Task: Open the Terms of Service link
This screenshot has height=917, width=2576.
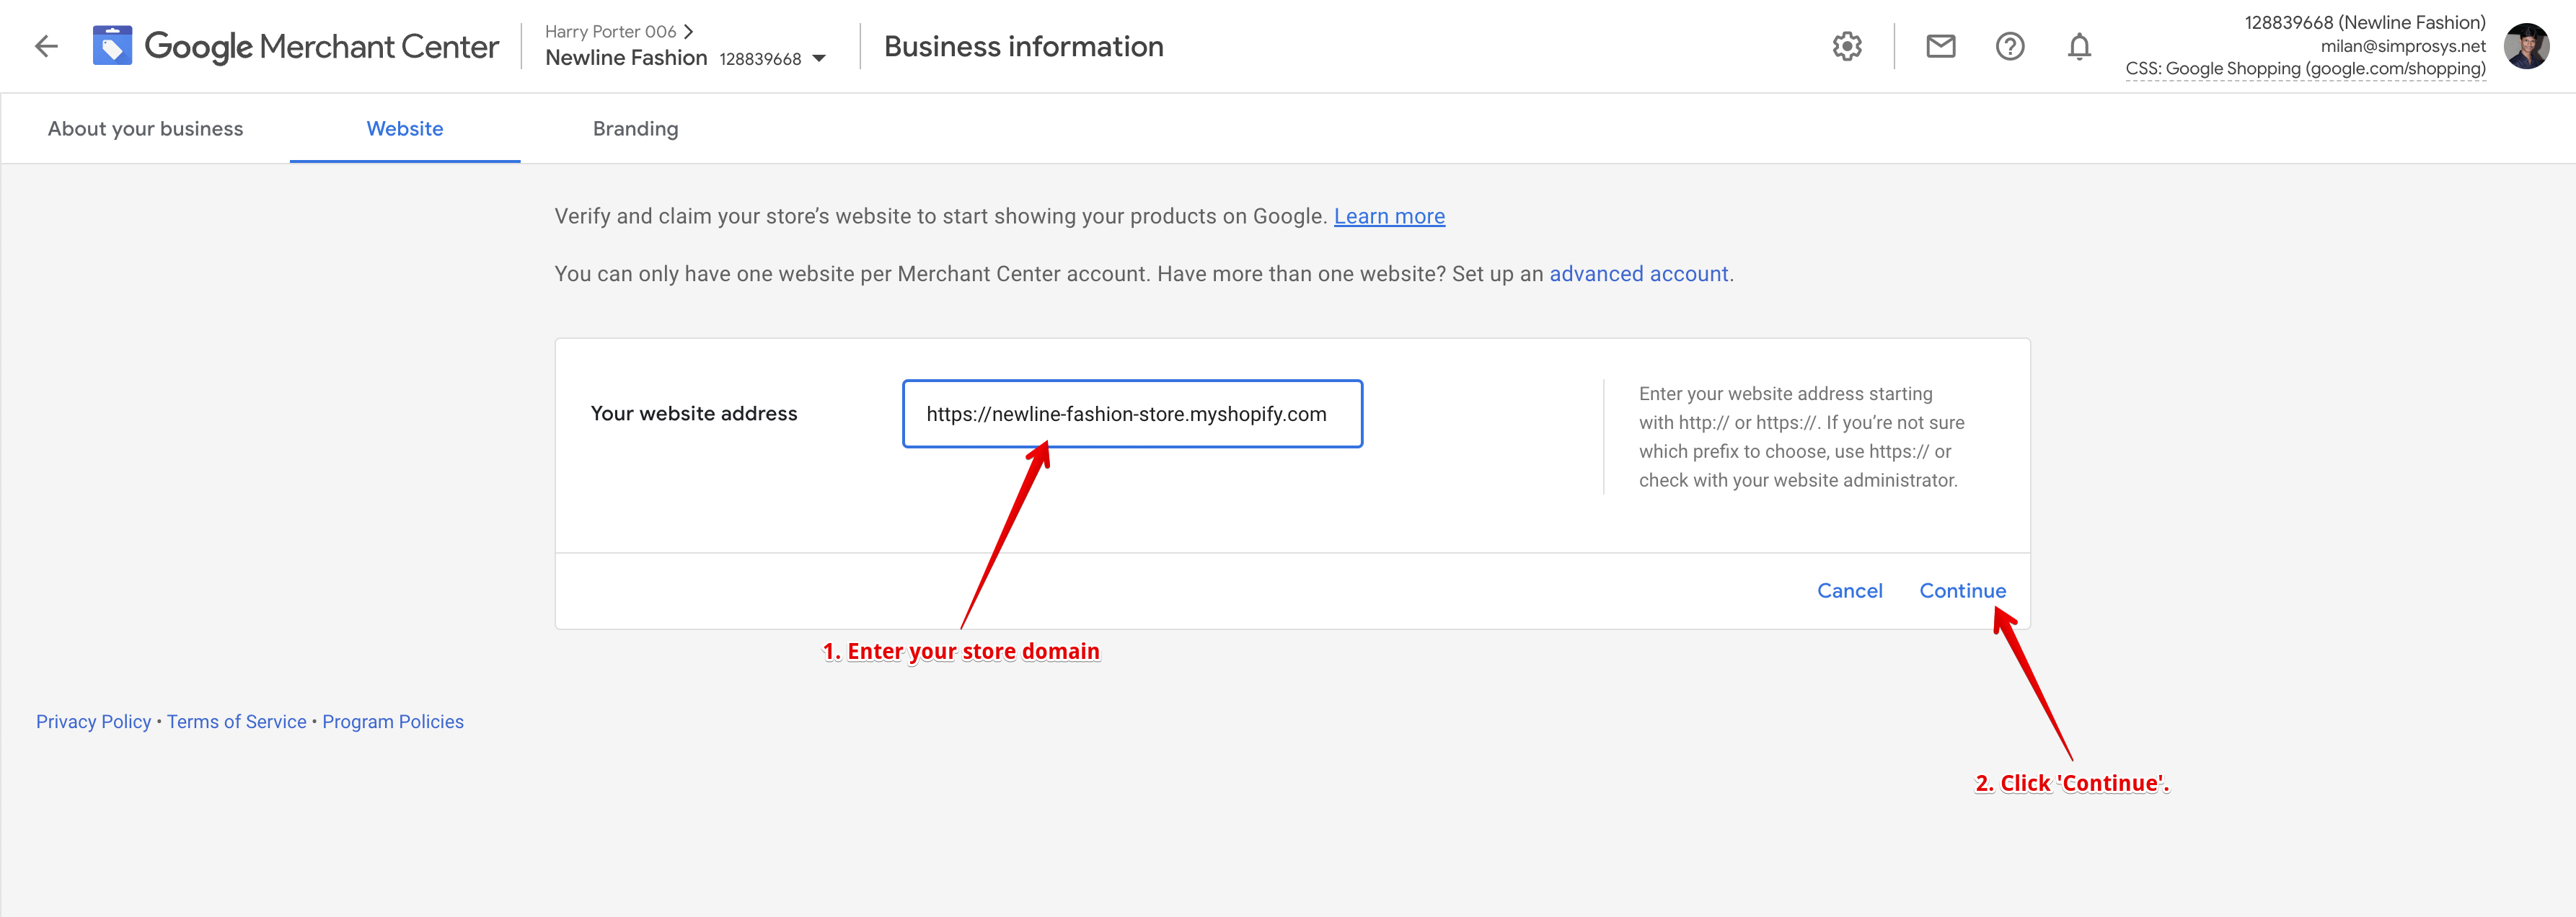Action: coord(236,722)
